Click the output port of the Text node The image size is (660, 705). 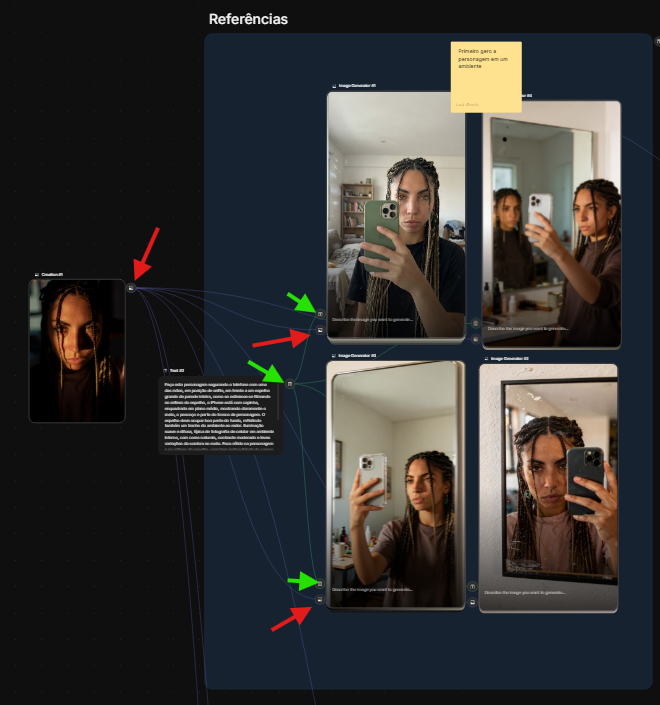290,383
